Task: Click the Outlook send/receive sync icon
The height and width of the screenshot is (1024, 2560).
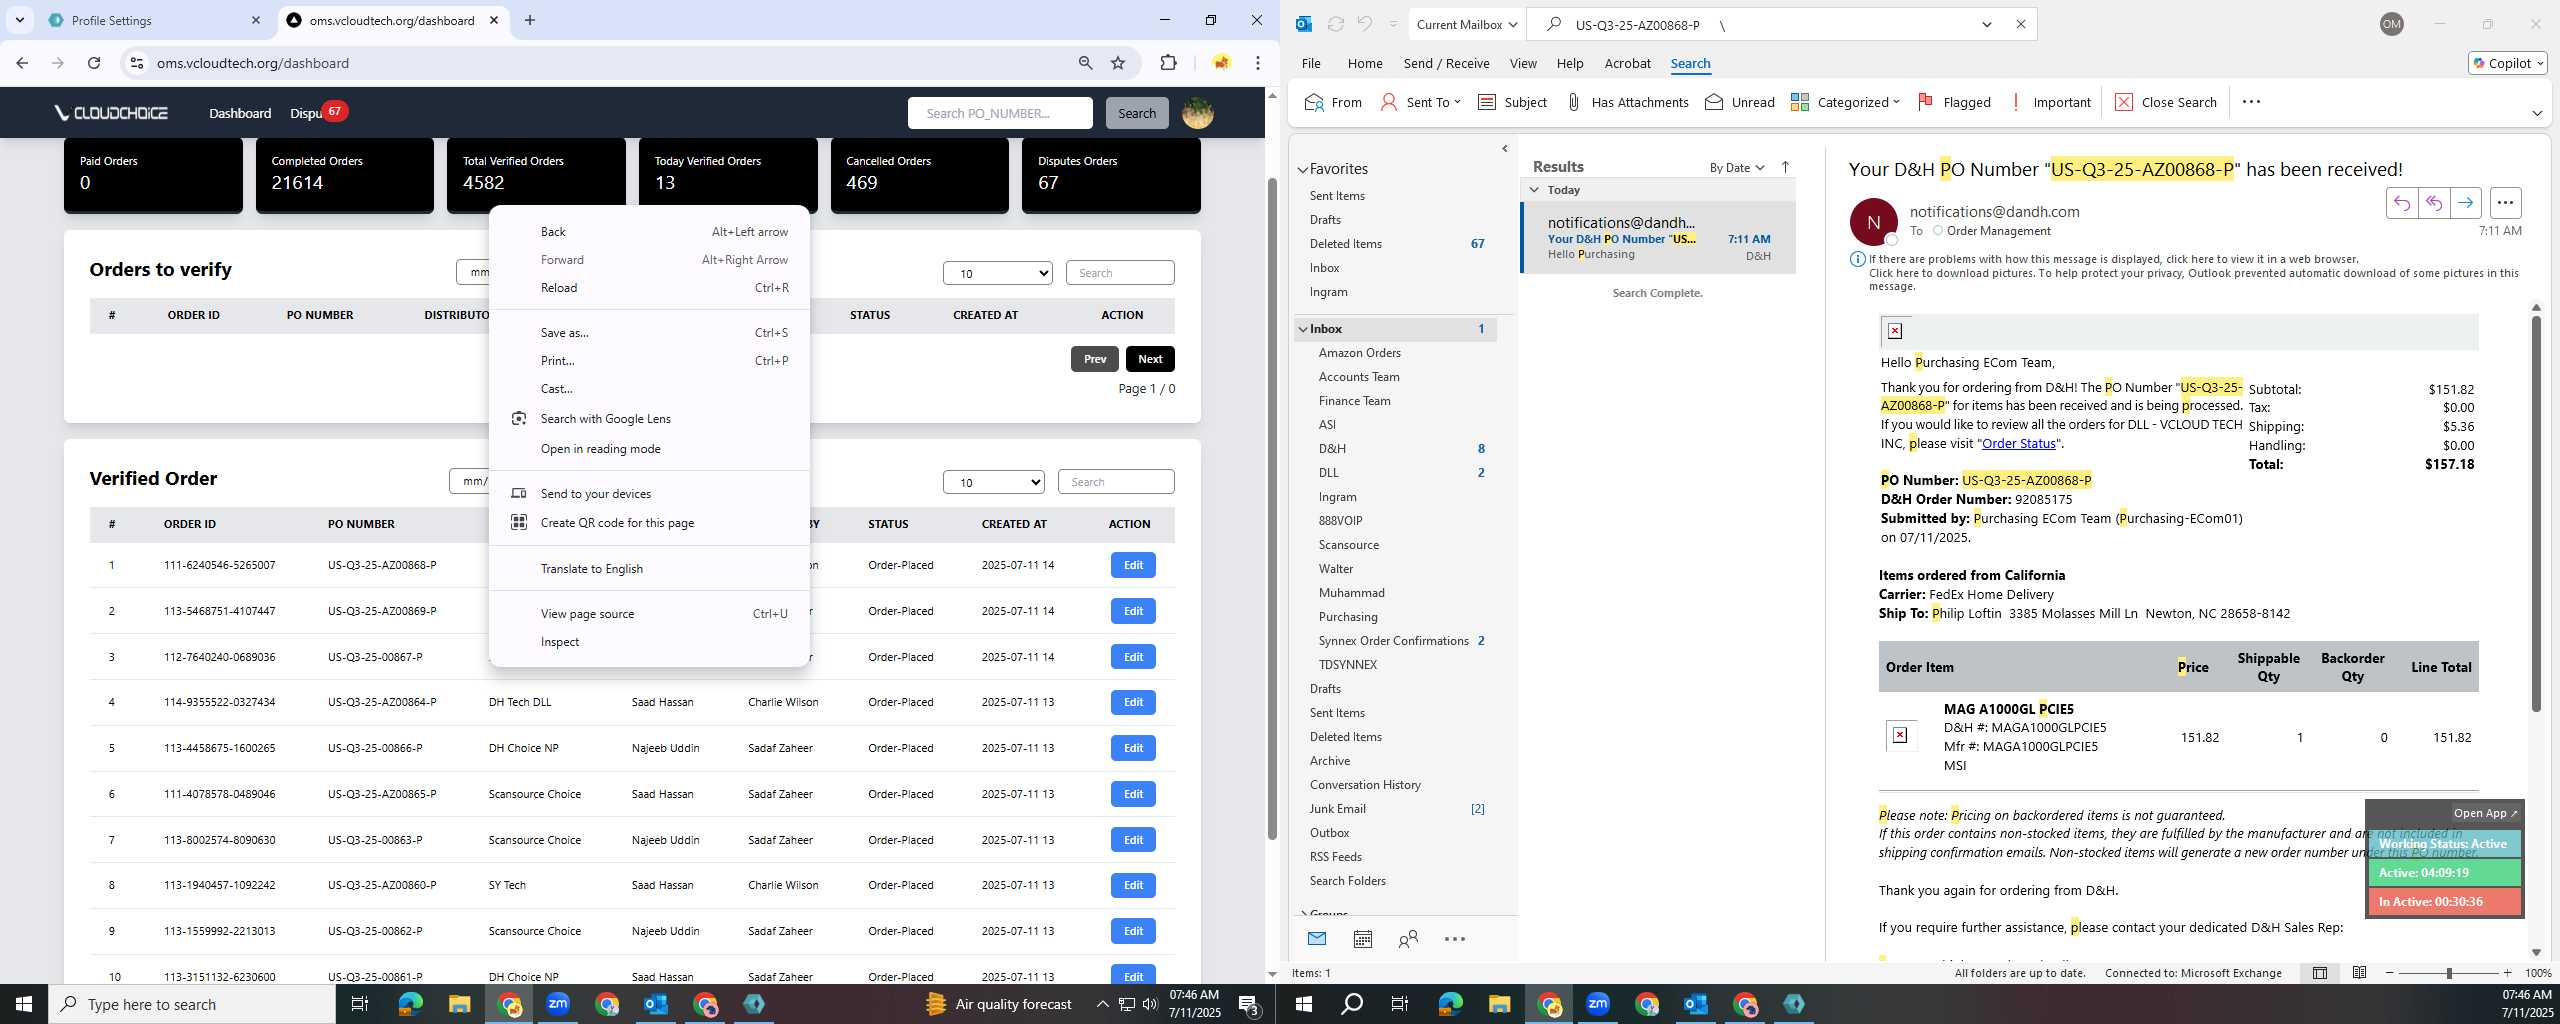Action: 1335,24
